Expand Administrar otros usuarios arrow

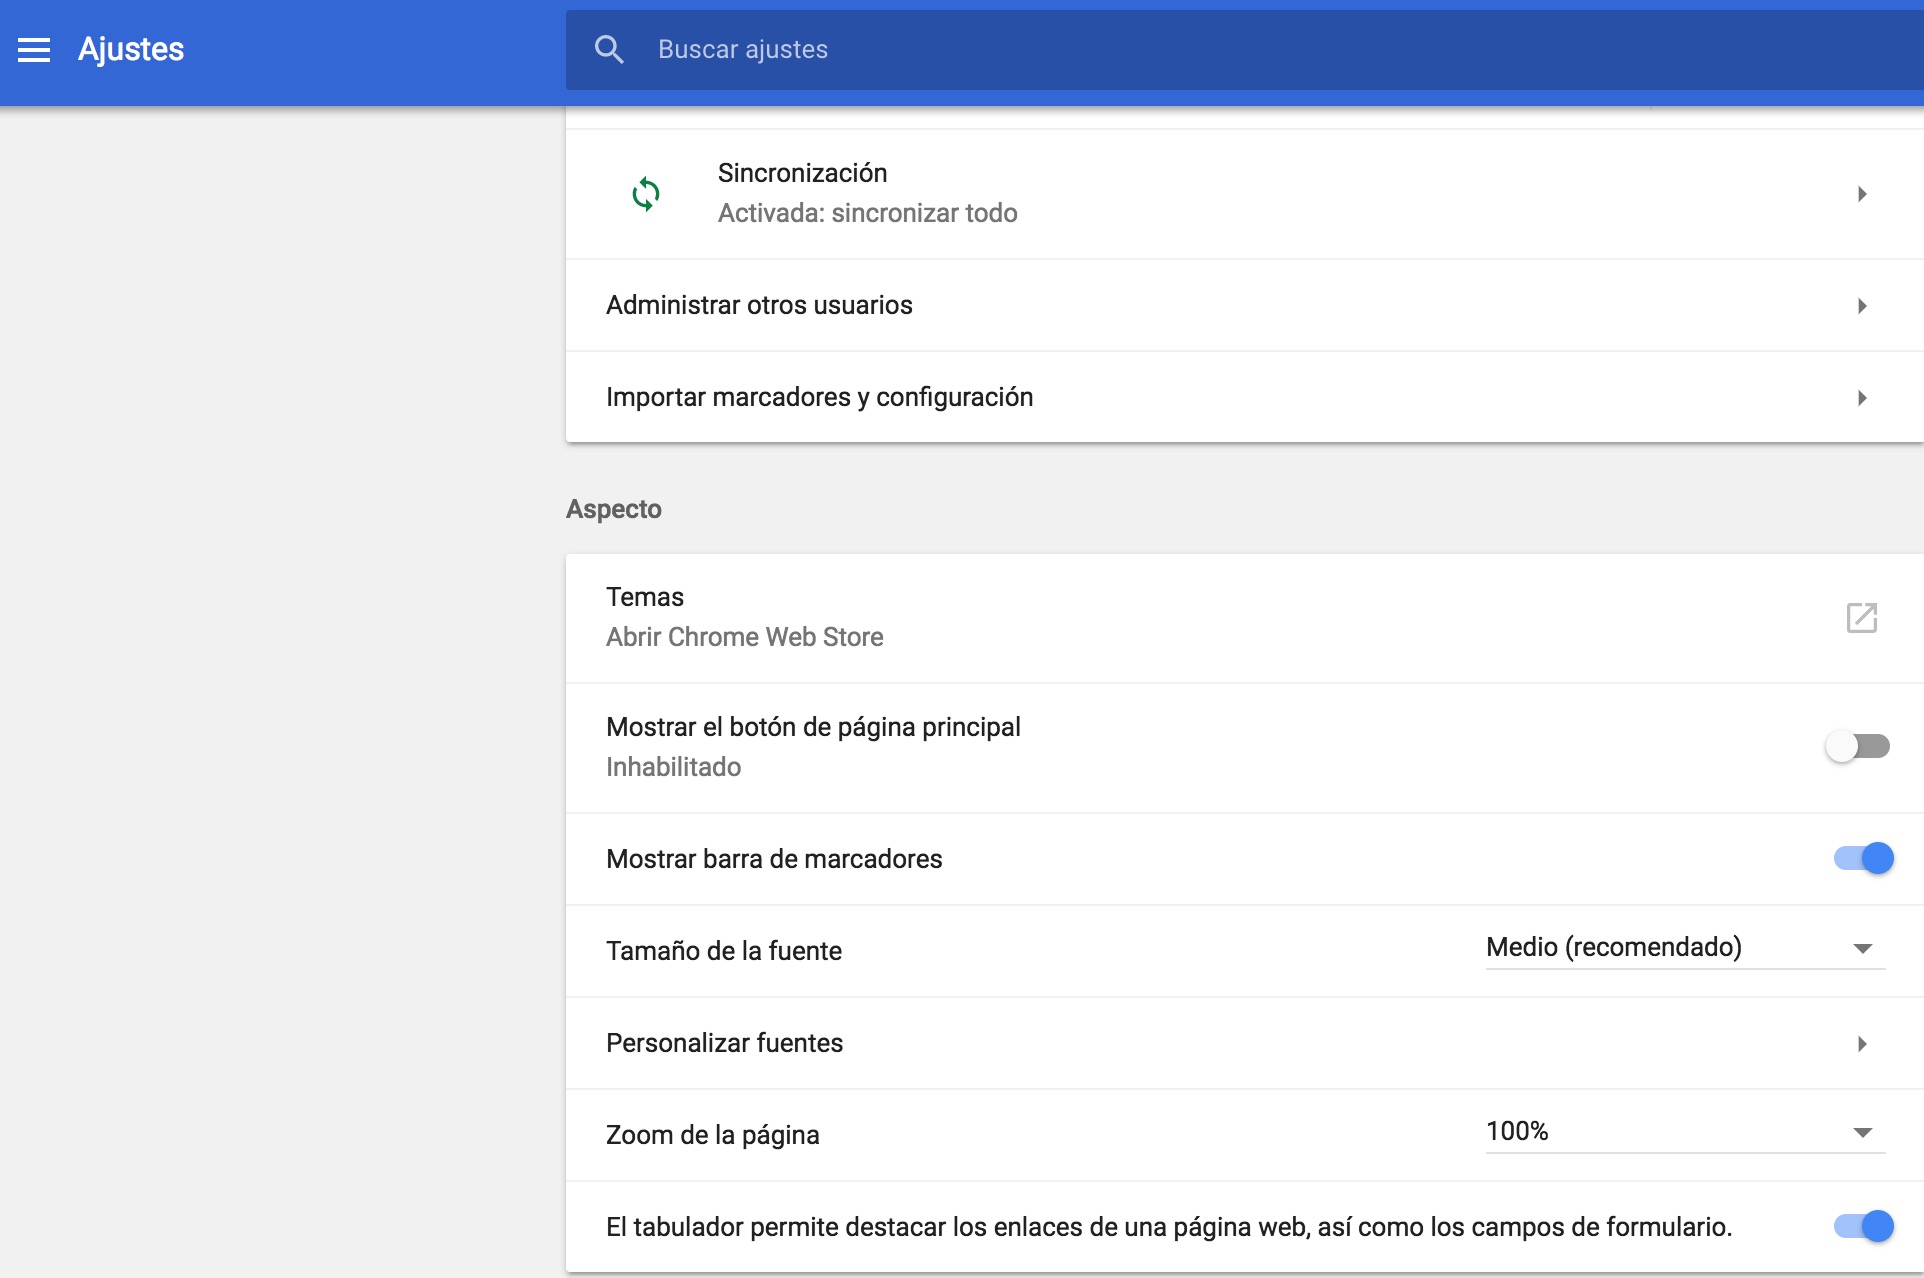coord(1862,306)
